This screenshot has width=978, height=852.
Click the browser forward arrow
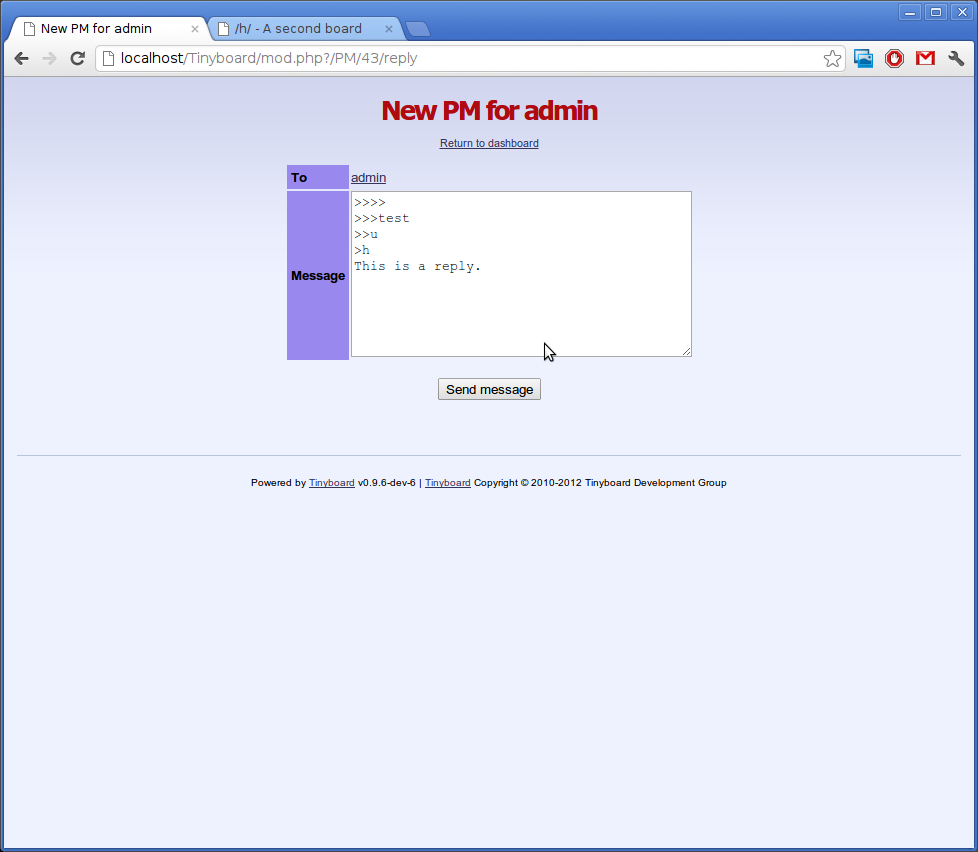49,59
